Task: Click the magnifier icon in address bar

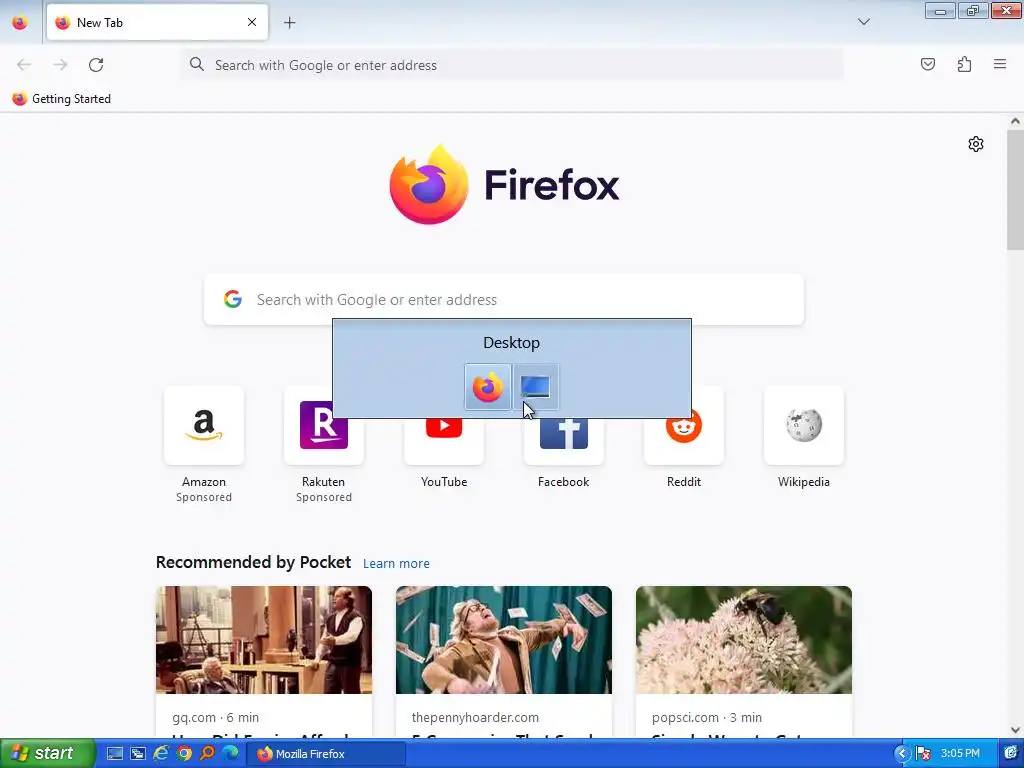Action: point(197,64)
